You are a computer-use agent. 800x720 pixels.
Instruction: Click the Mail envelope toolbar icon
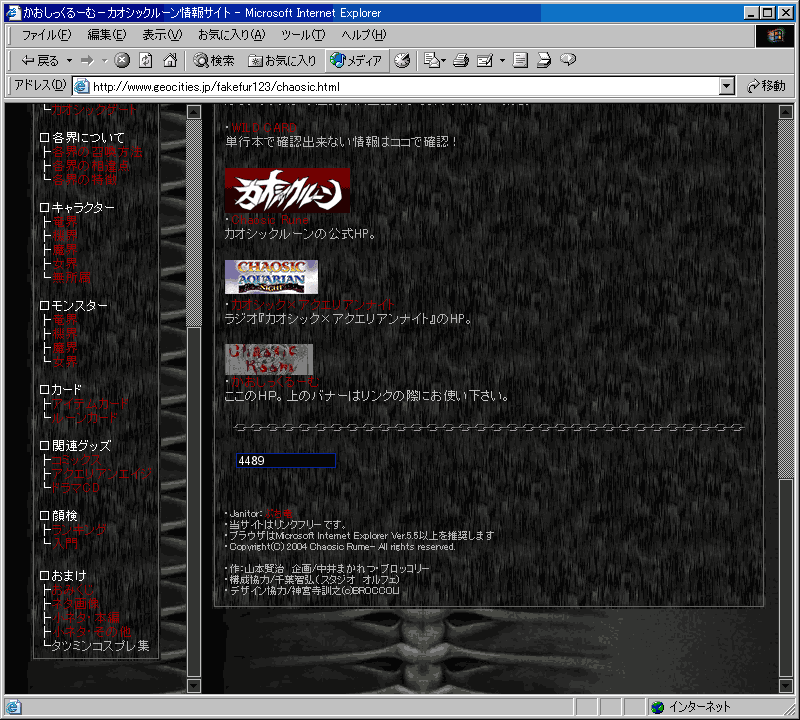pos(435,61)
